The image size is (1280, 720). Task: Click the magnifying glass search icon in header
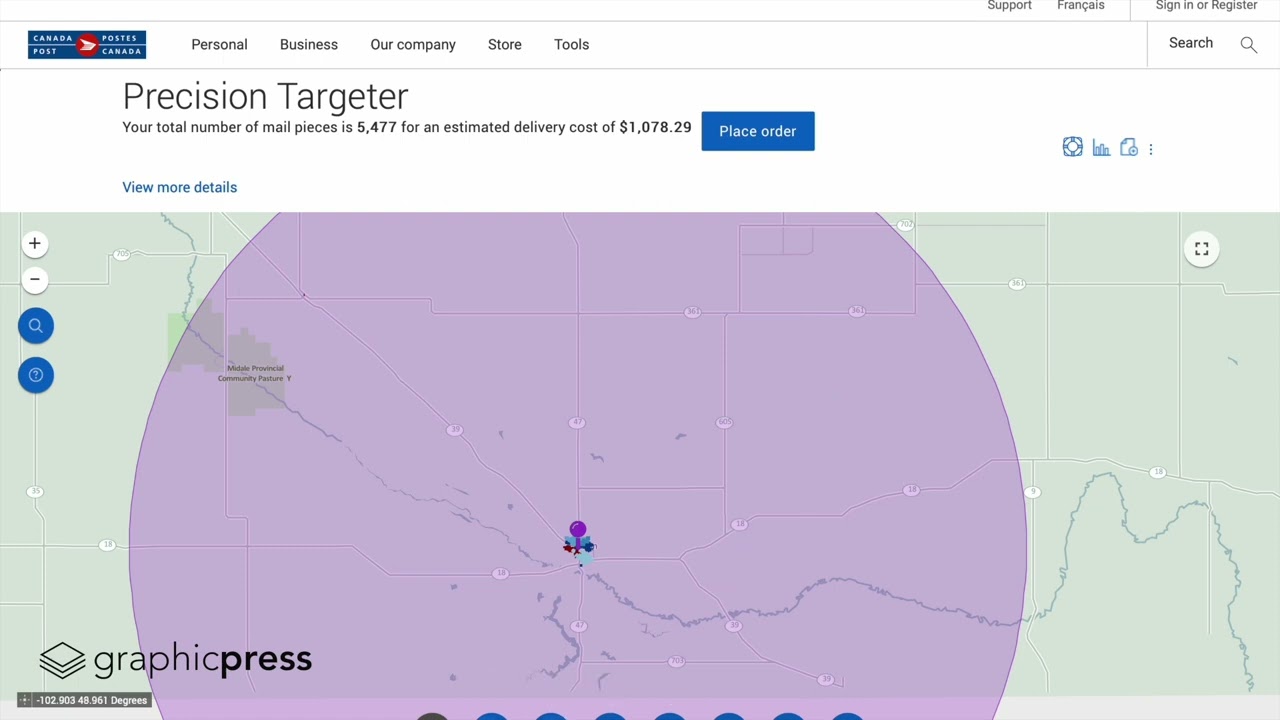(1248, 44)
